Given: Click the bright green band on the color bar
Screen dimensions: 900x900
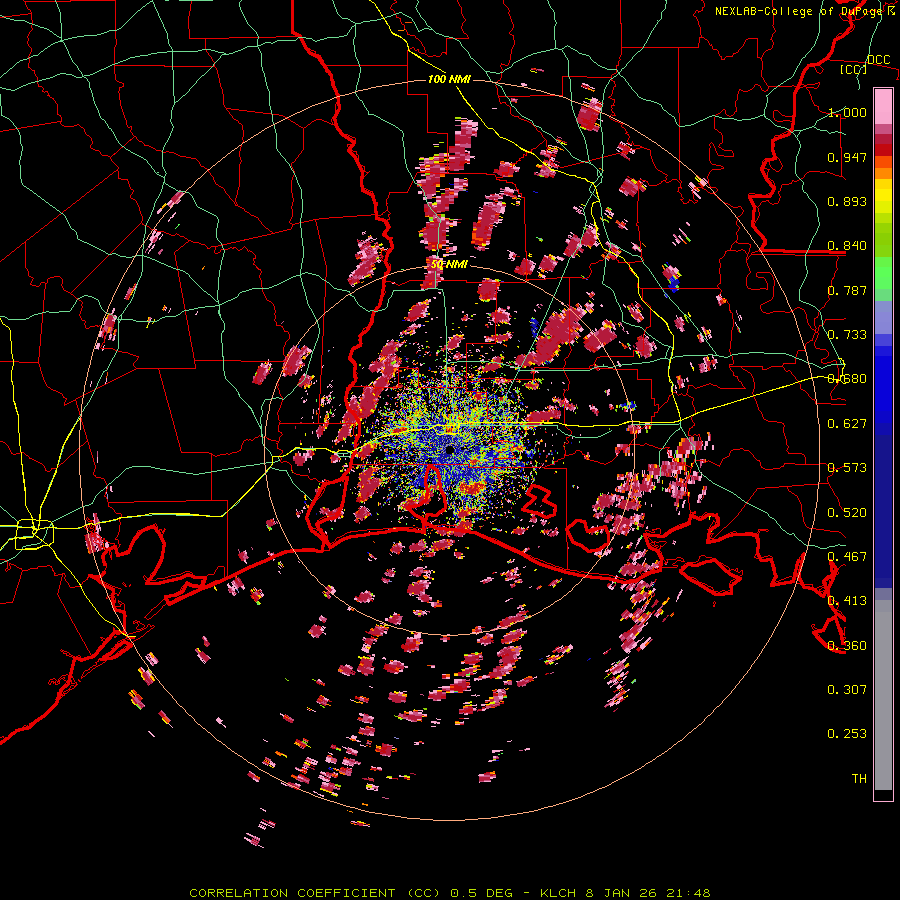Looking at the screenshot, I should click(883, 273).
